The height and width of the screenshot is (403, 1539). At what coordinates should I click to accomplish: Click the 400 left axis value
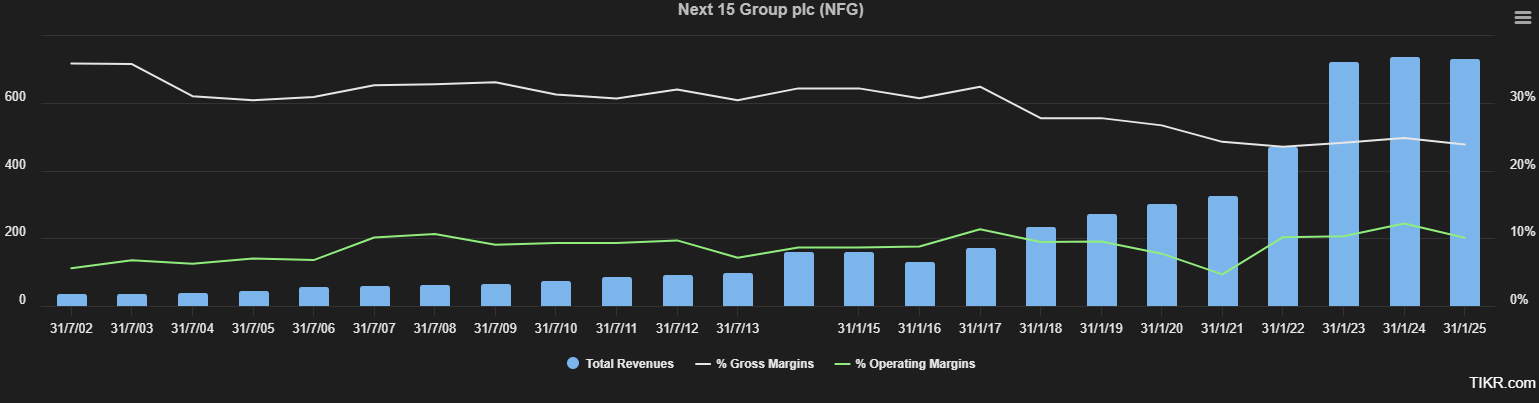click(x=15, y=165)
